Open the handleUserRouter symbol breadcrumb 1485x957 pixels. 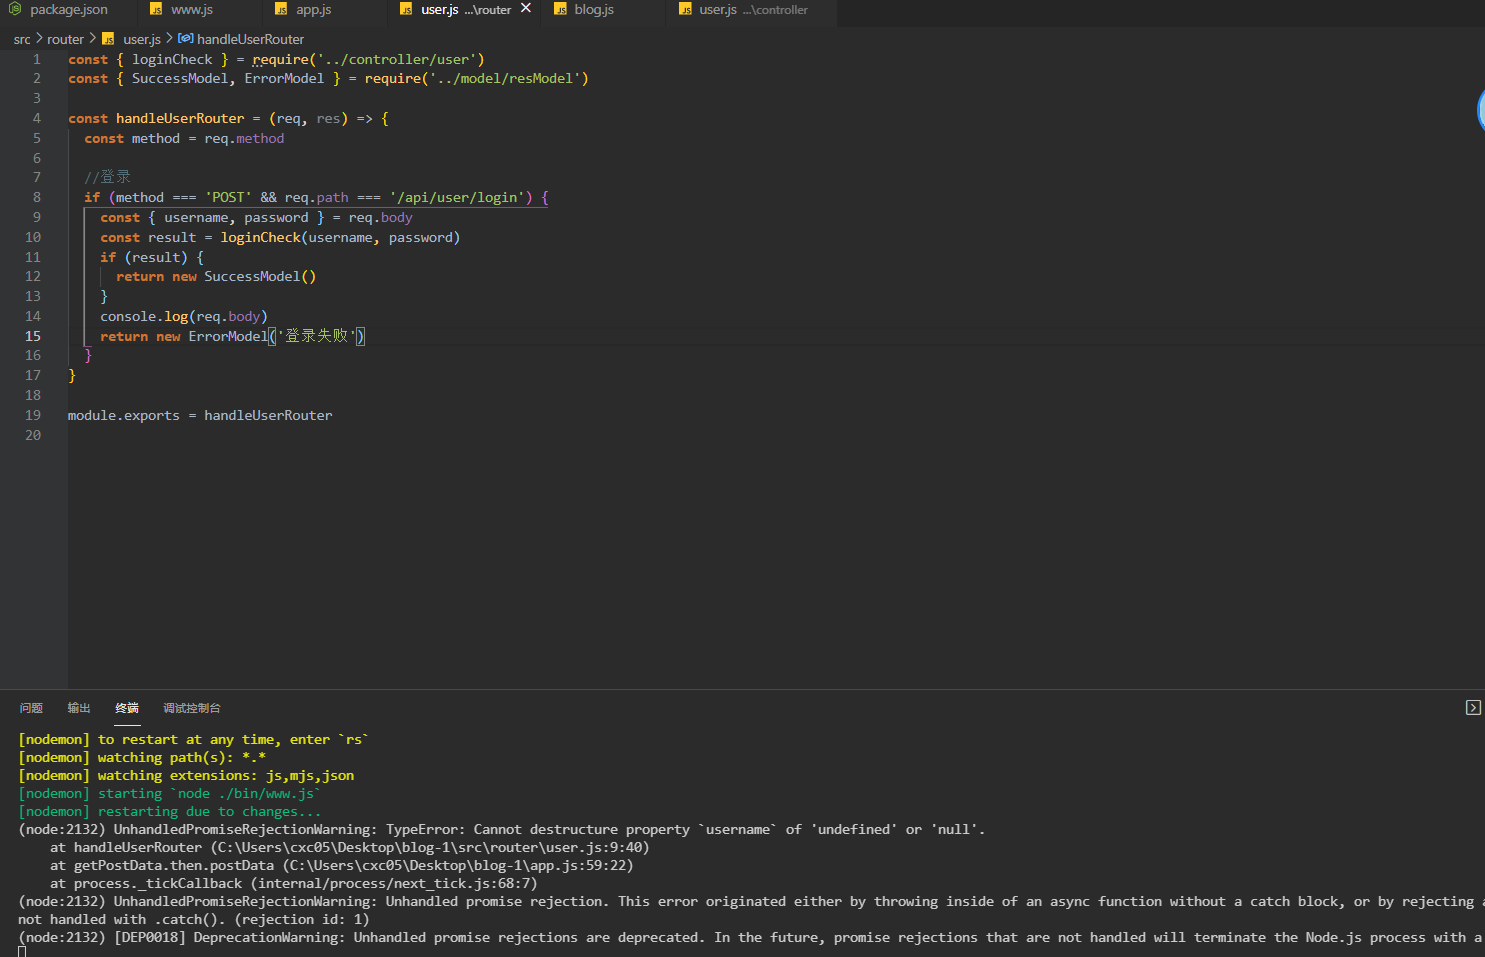point(241,39)
